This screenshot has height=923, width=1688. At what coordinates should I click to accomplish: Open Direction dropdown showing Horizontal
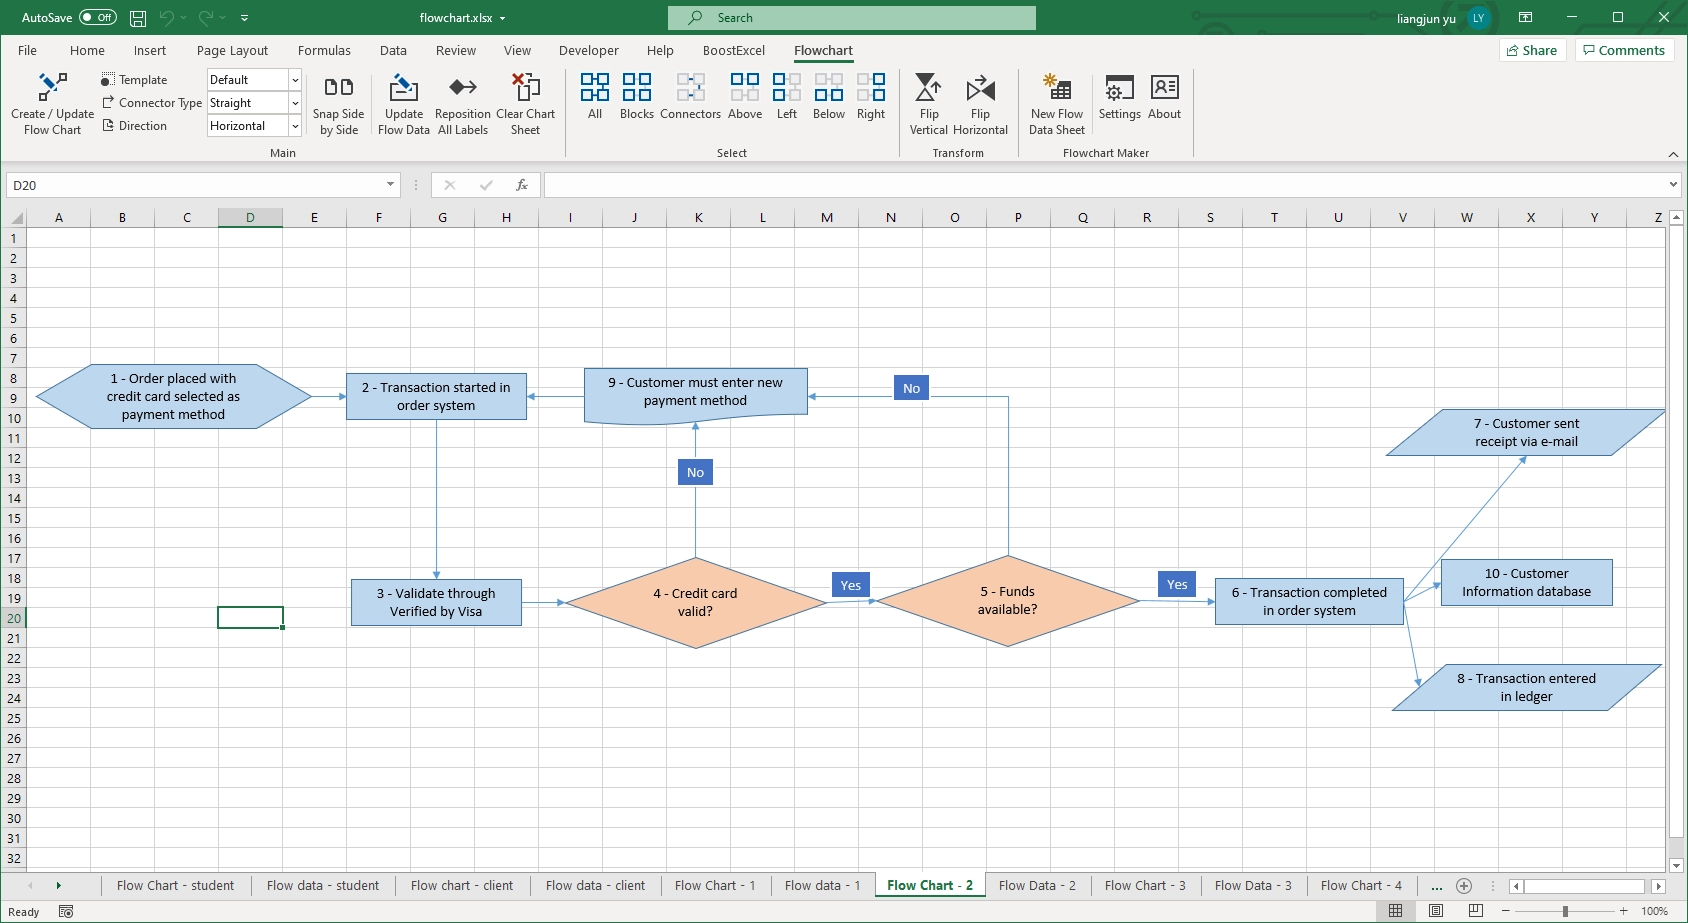pyautogui.click(x=295, y=126)
